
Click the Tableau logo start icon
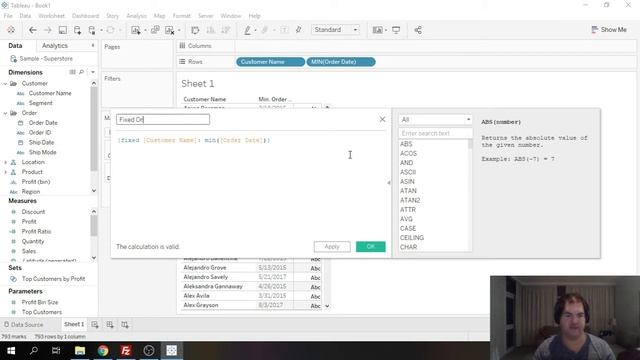[x=11, y=30]
